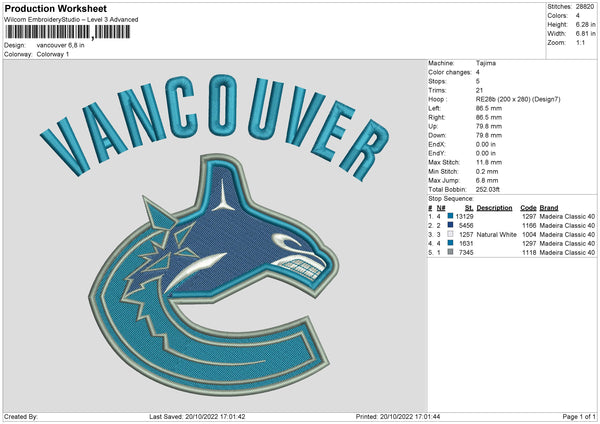
Task: Select thread code 1118
Action: coord(529,253)
